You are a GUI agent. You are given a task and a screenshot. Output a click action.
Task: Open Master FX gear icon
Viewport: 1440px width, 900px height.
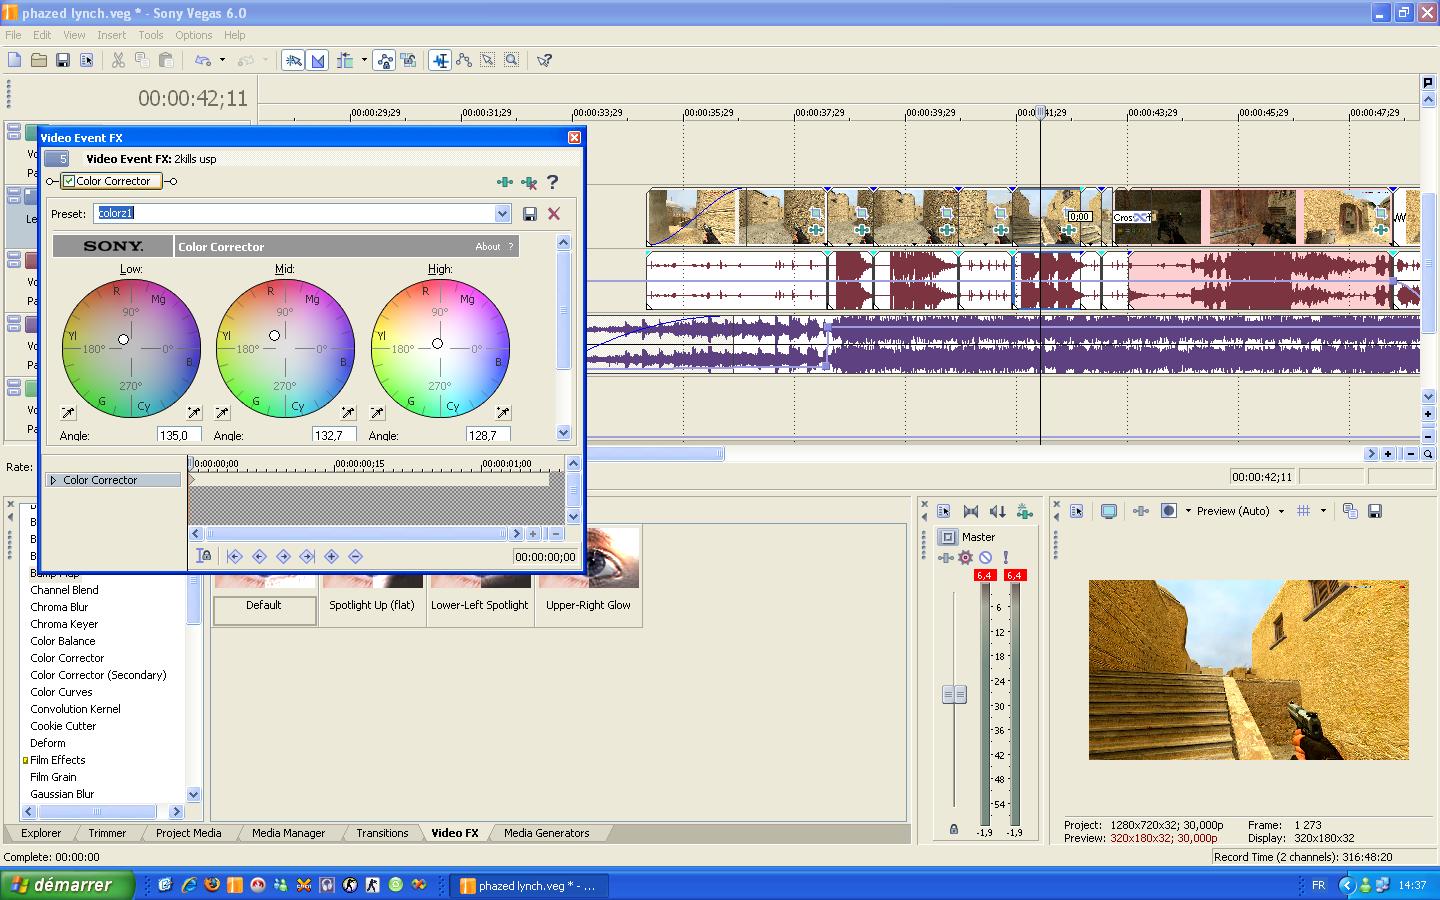pyautogui.click(x=965, y=557)
